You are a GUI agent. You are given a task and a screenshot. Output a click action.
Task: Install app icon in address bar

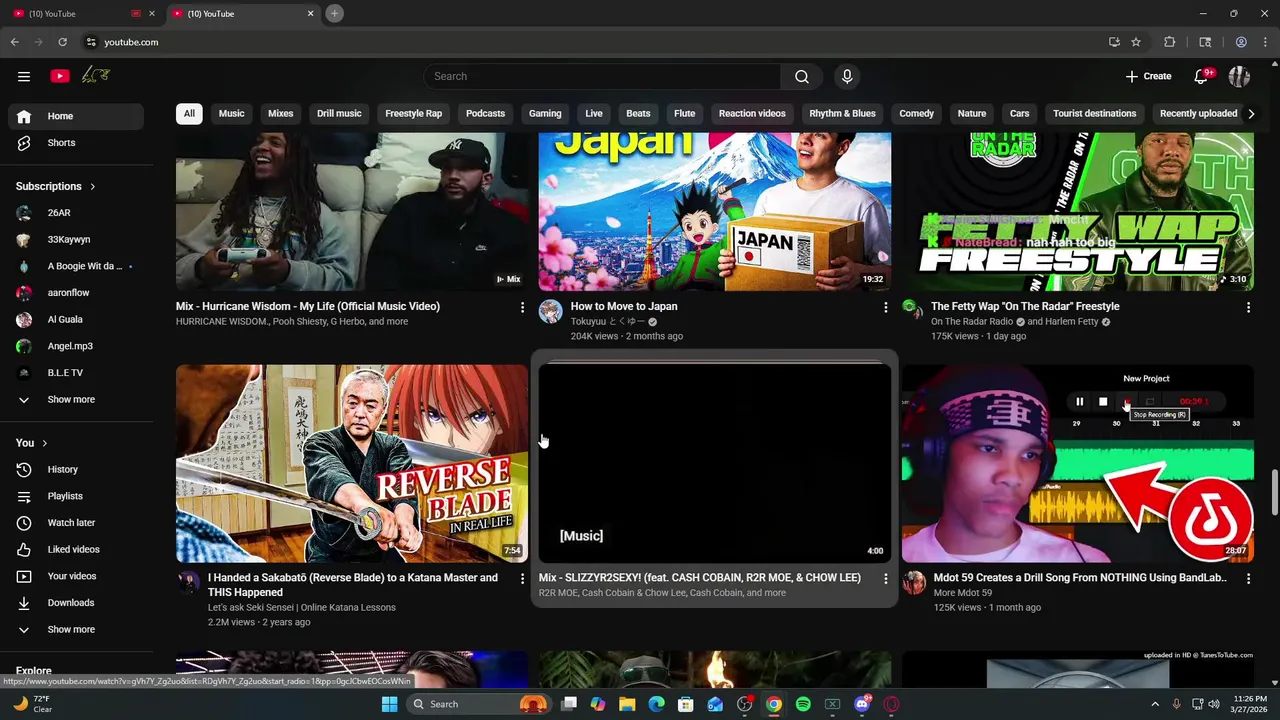1114,42
